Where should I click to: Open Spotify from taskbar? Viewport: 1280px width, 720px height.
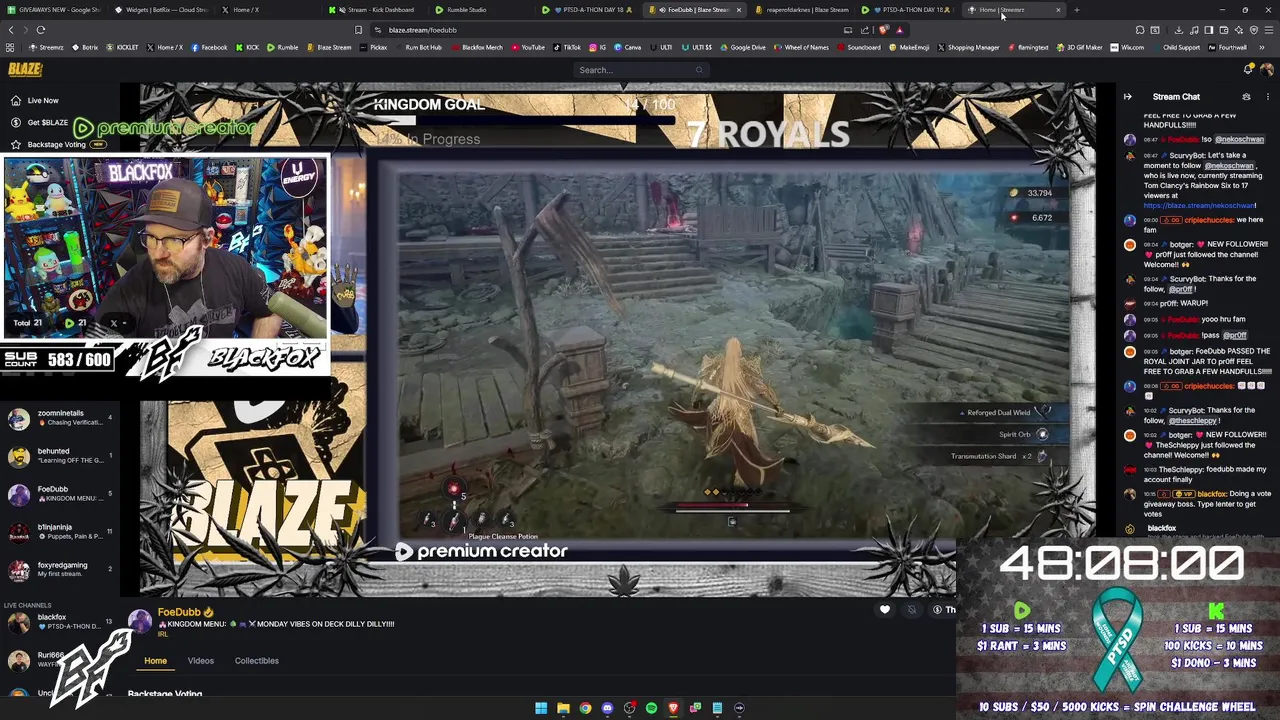(x=651, y=708)
